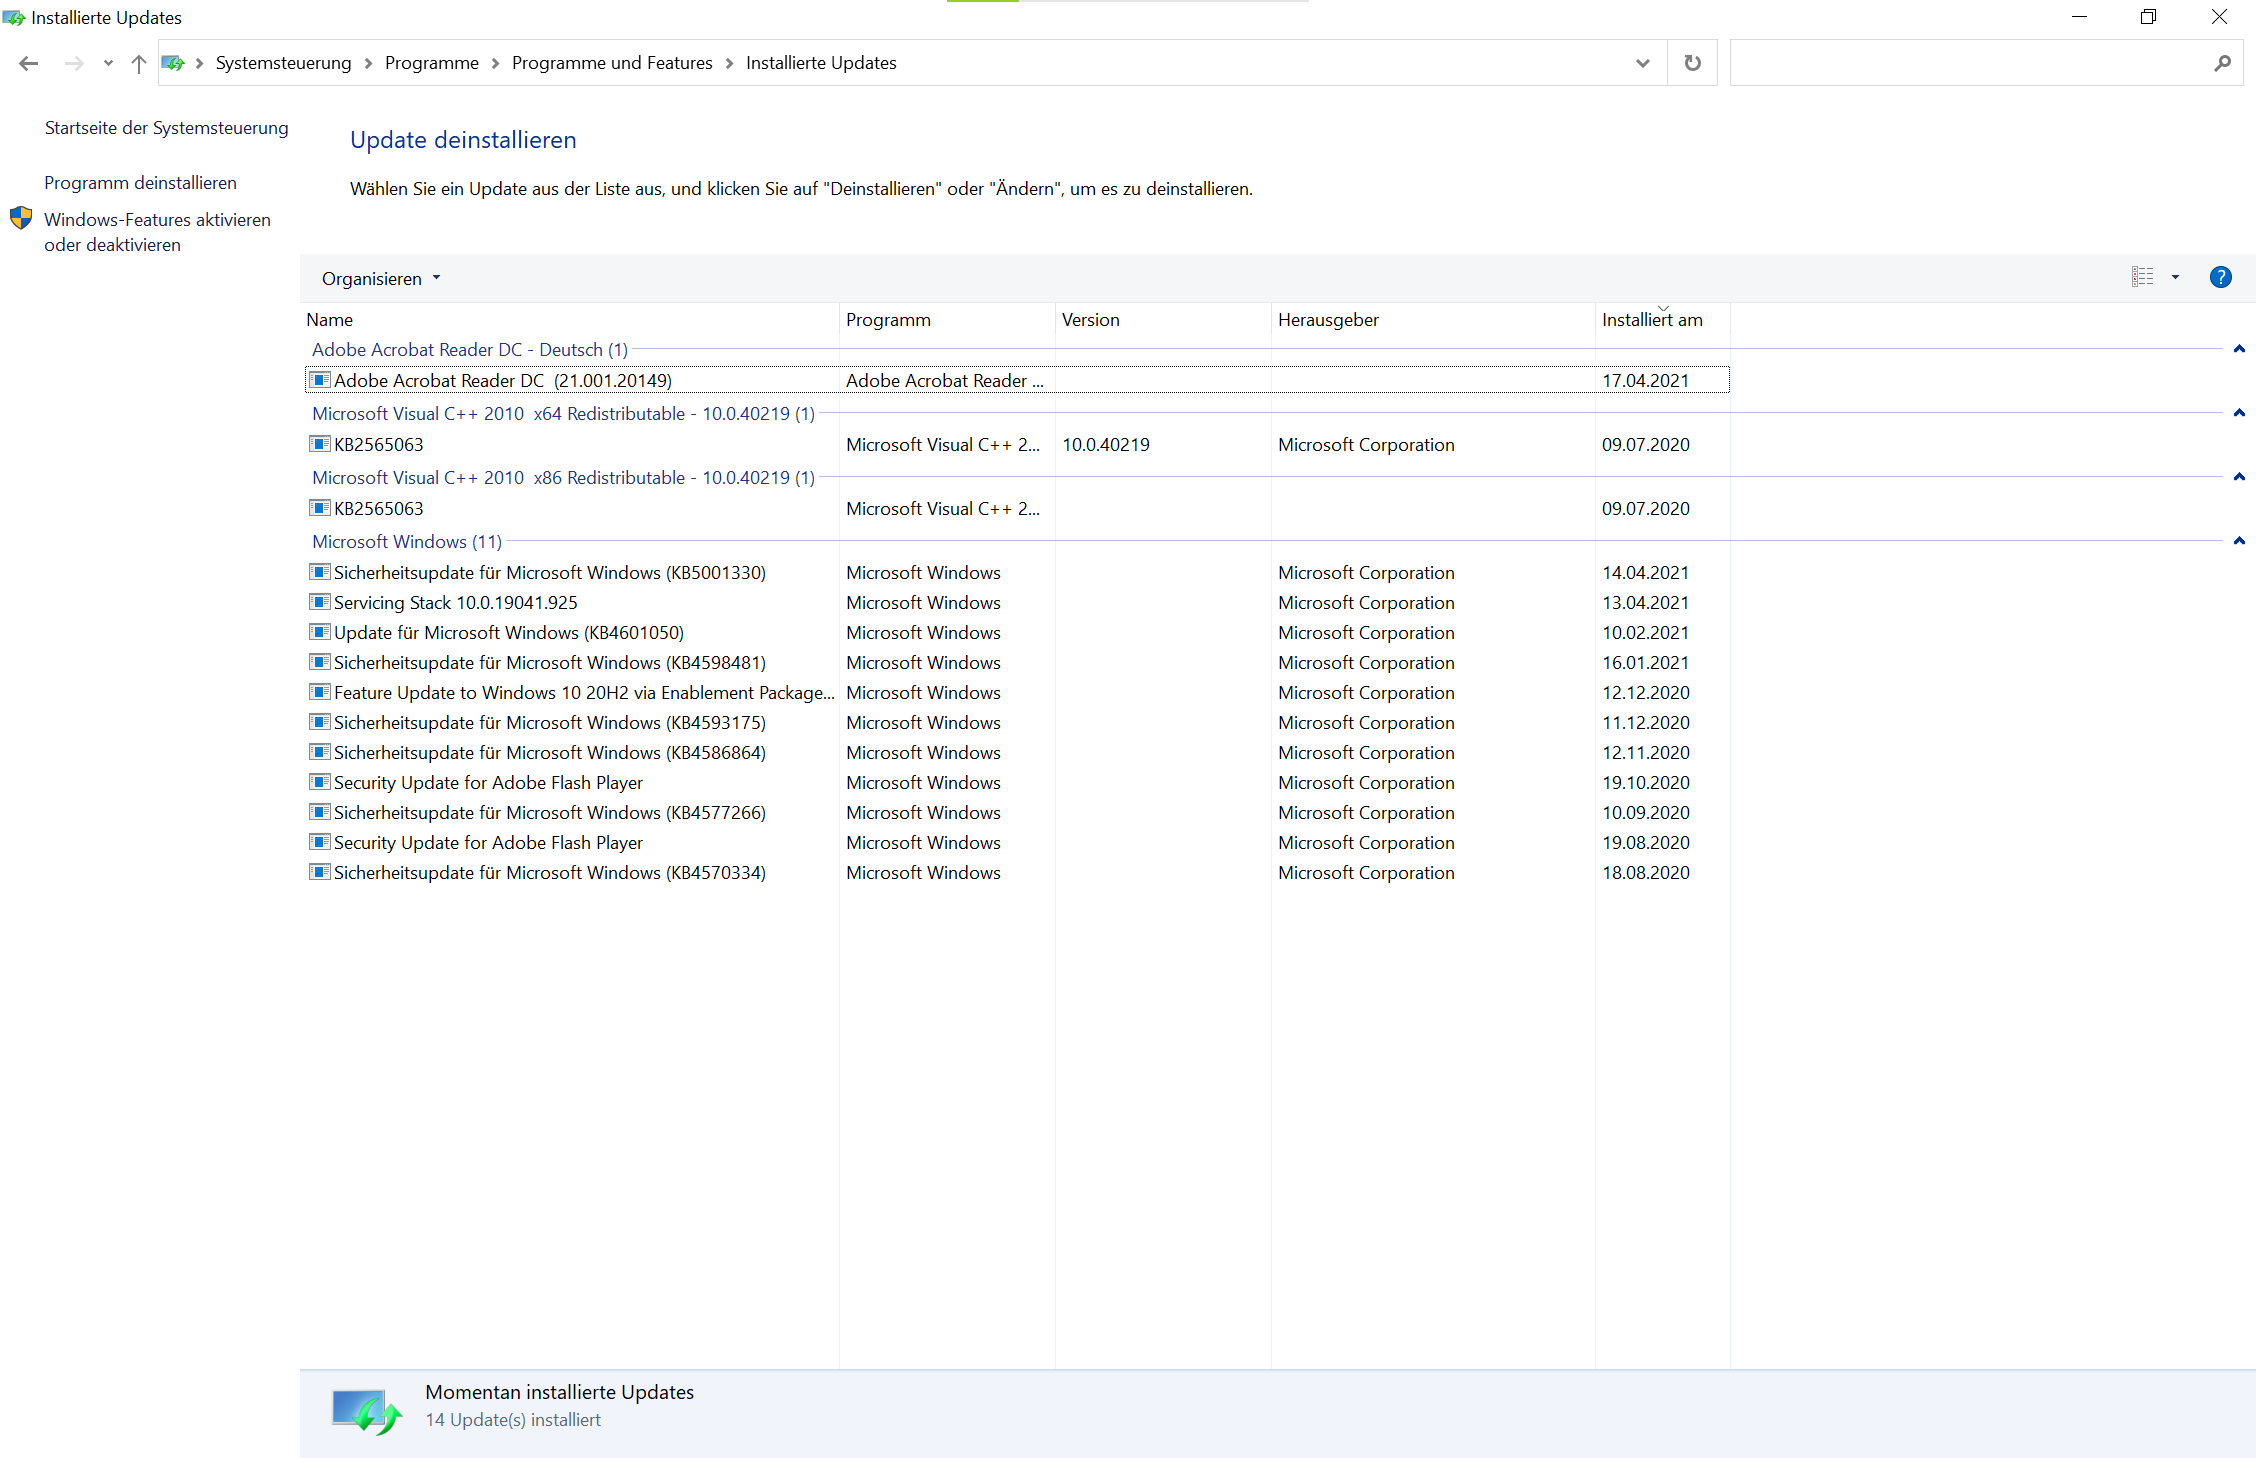Click Programme und Features breadcrumb
Viewport: 2256px width, 1458px height.
(x=612, y=63)
